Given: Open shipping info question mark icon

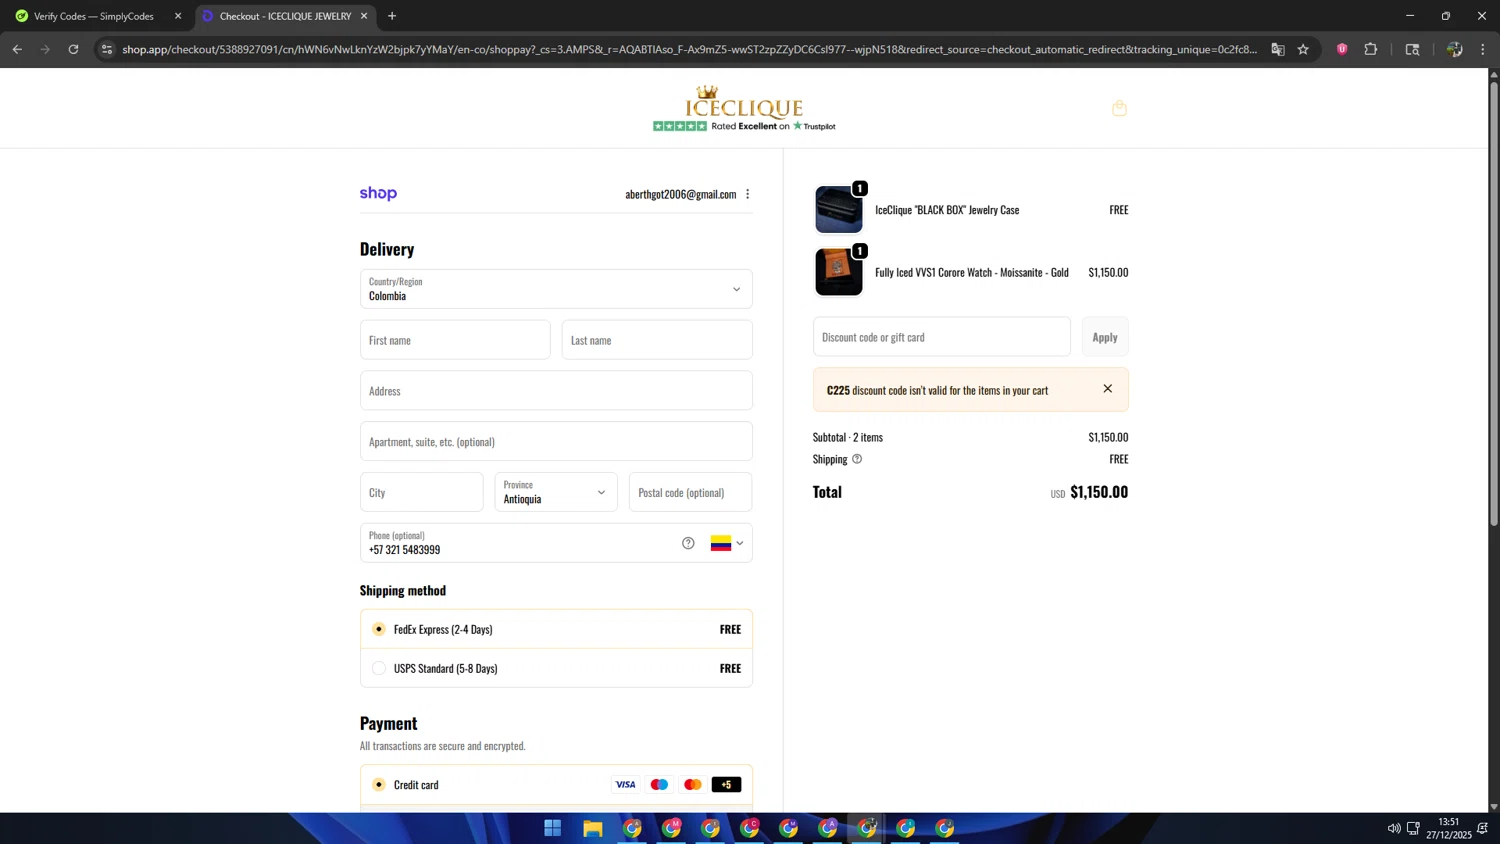Looking at the screenshot, I should point(857,459).
